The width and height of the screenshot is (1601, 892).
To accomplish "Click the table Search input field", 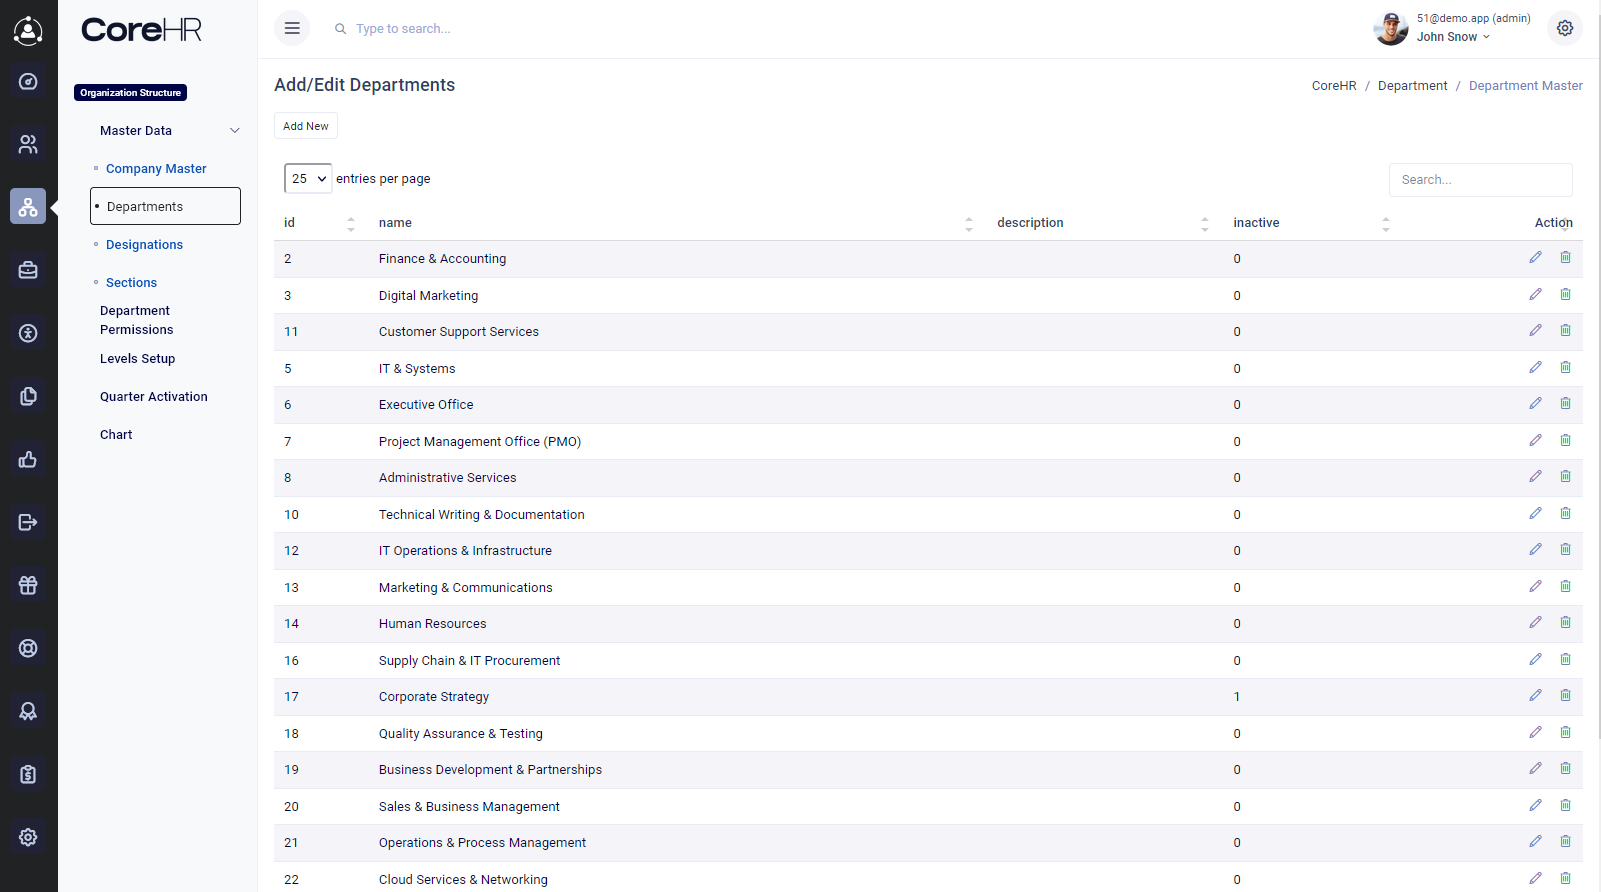I will 1480,180.
